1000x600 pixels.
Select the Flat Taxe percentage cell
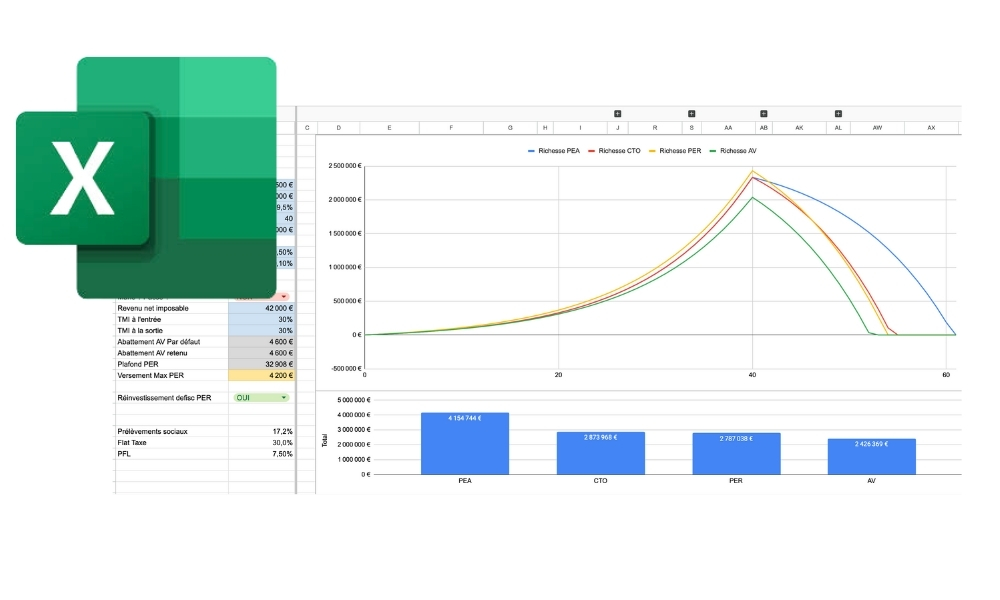click(x=261, y=442)
